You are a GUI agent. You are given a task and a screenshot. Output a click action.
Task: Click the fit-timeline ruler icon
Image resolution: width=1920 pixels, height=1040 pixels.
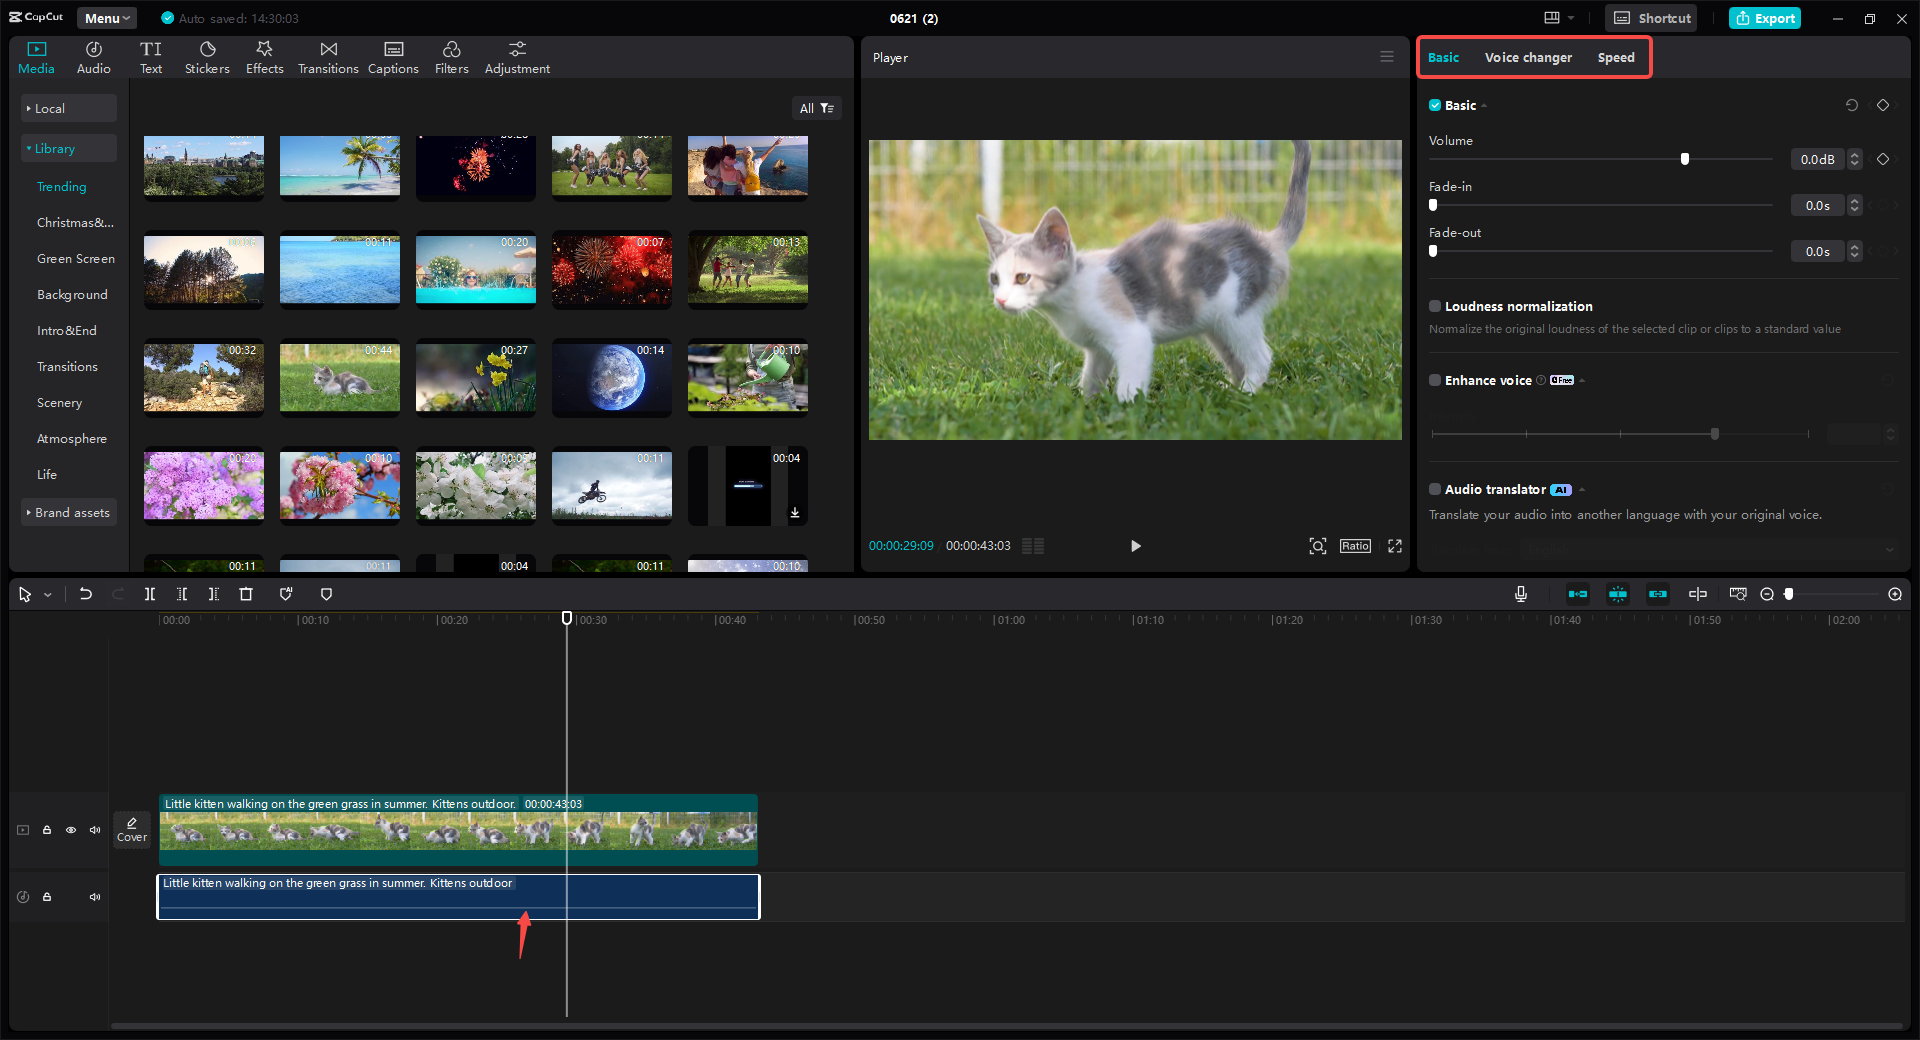(x=1738, y=594)
